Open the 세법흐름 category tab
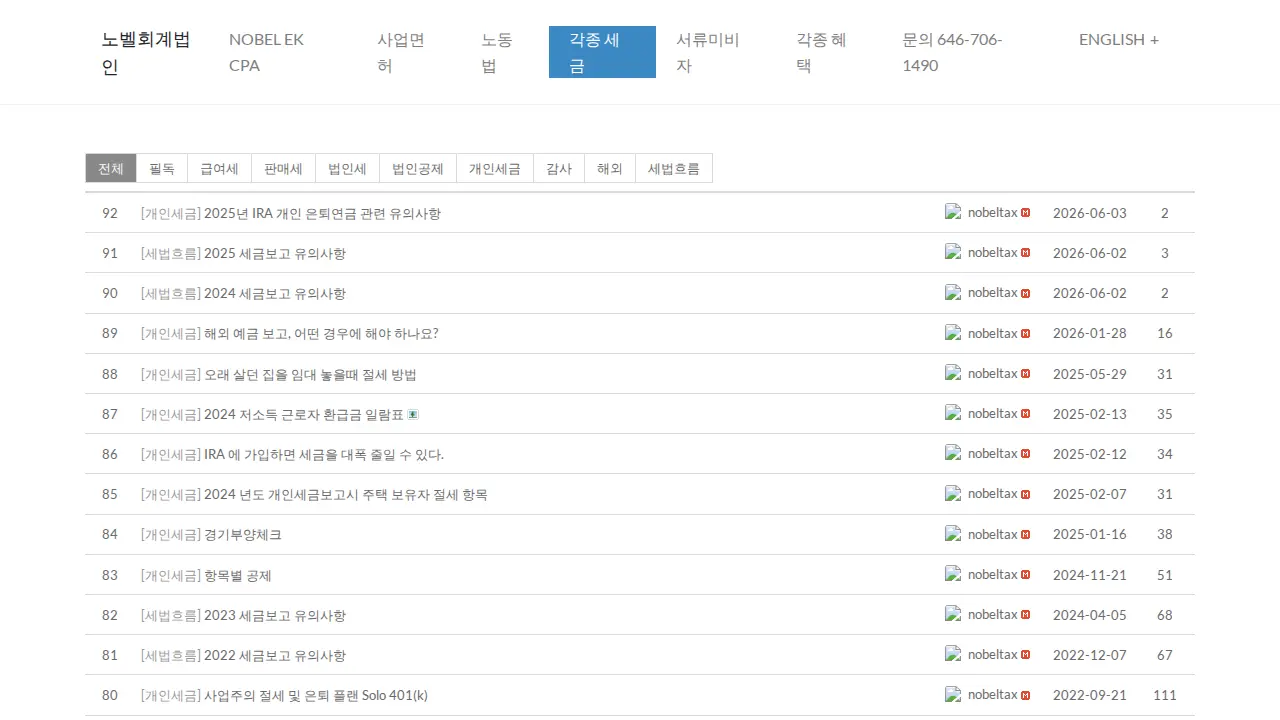Image resolution: width=1280 pixels, height=720 pixels. (x=674, y=168)
